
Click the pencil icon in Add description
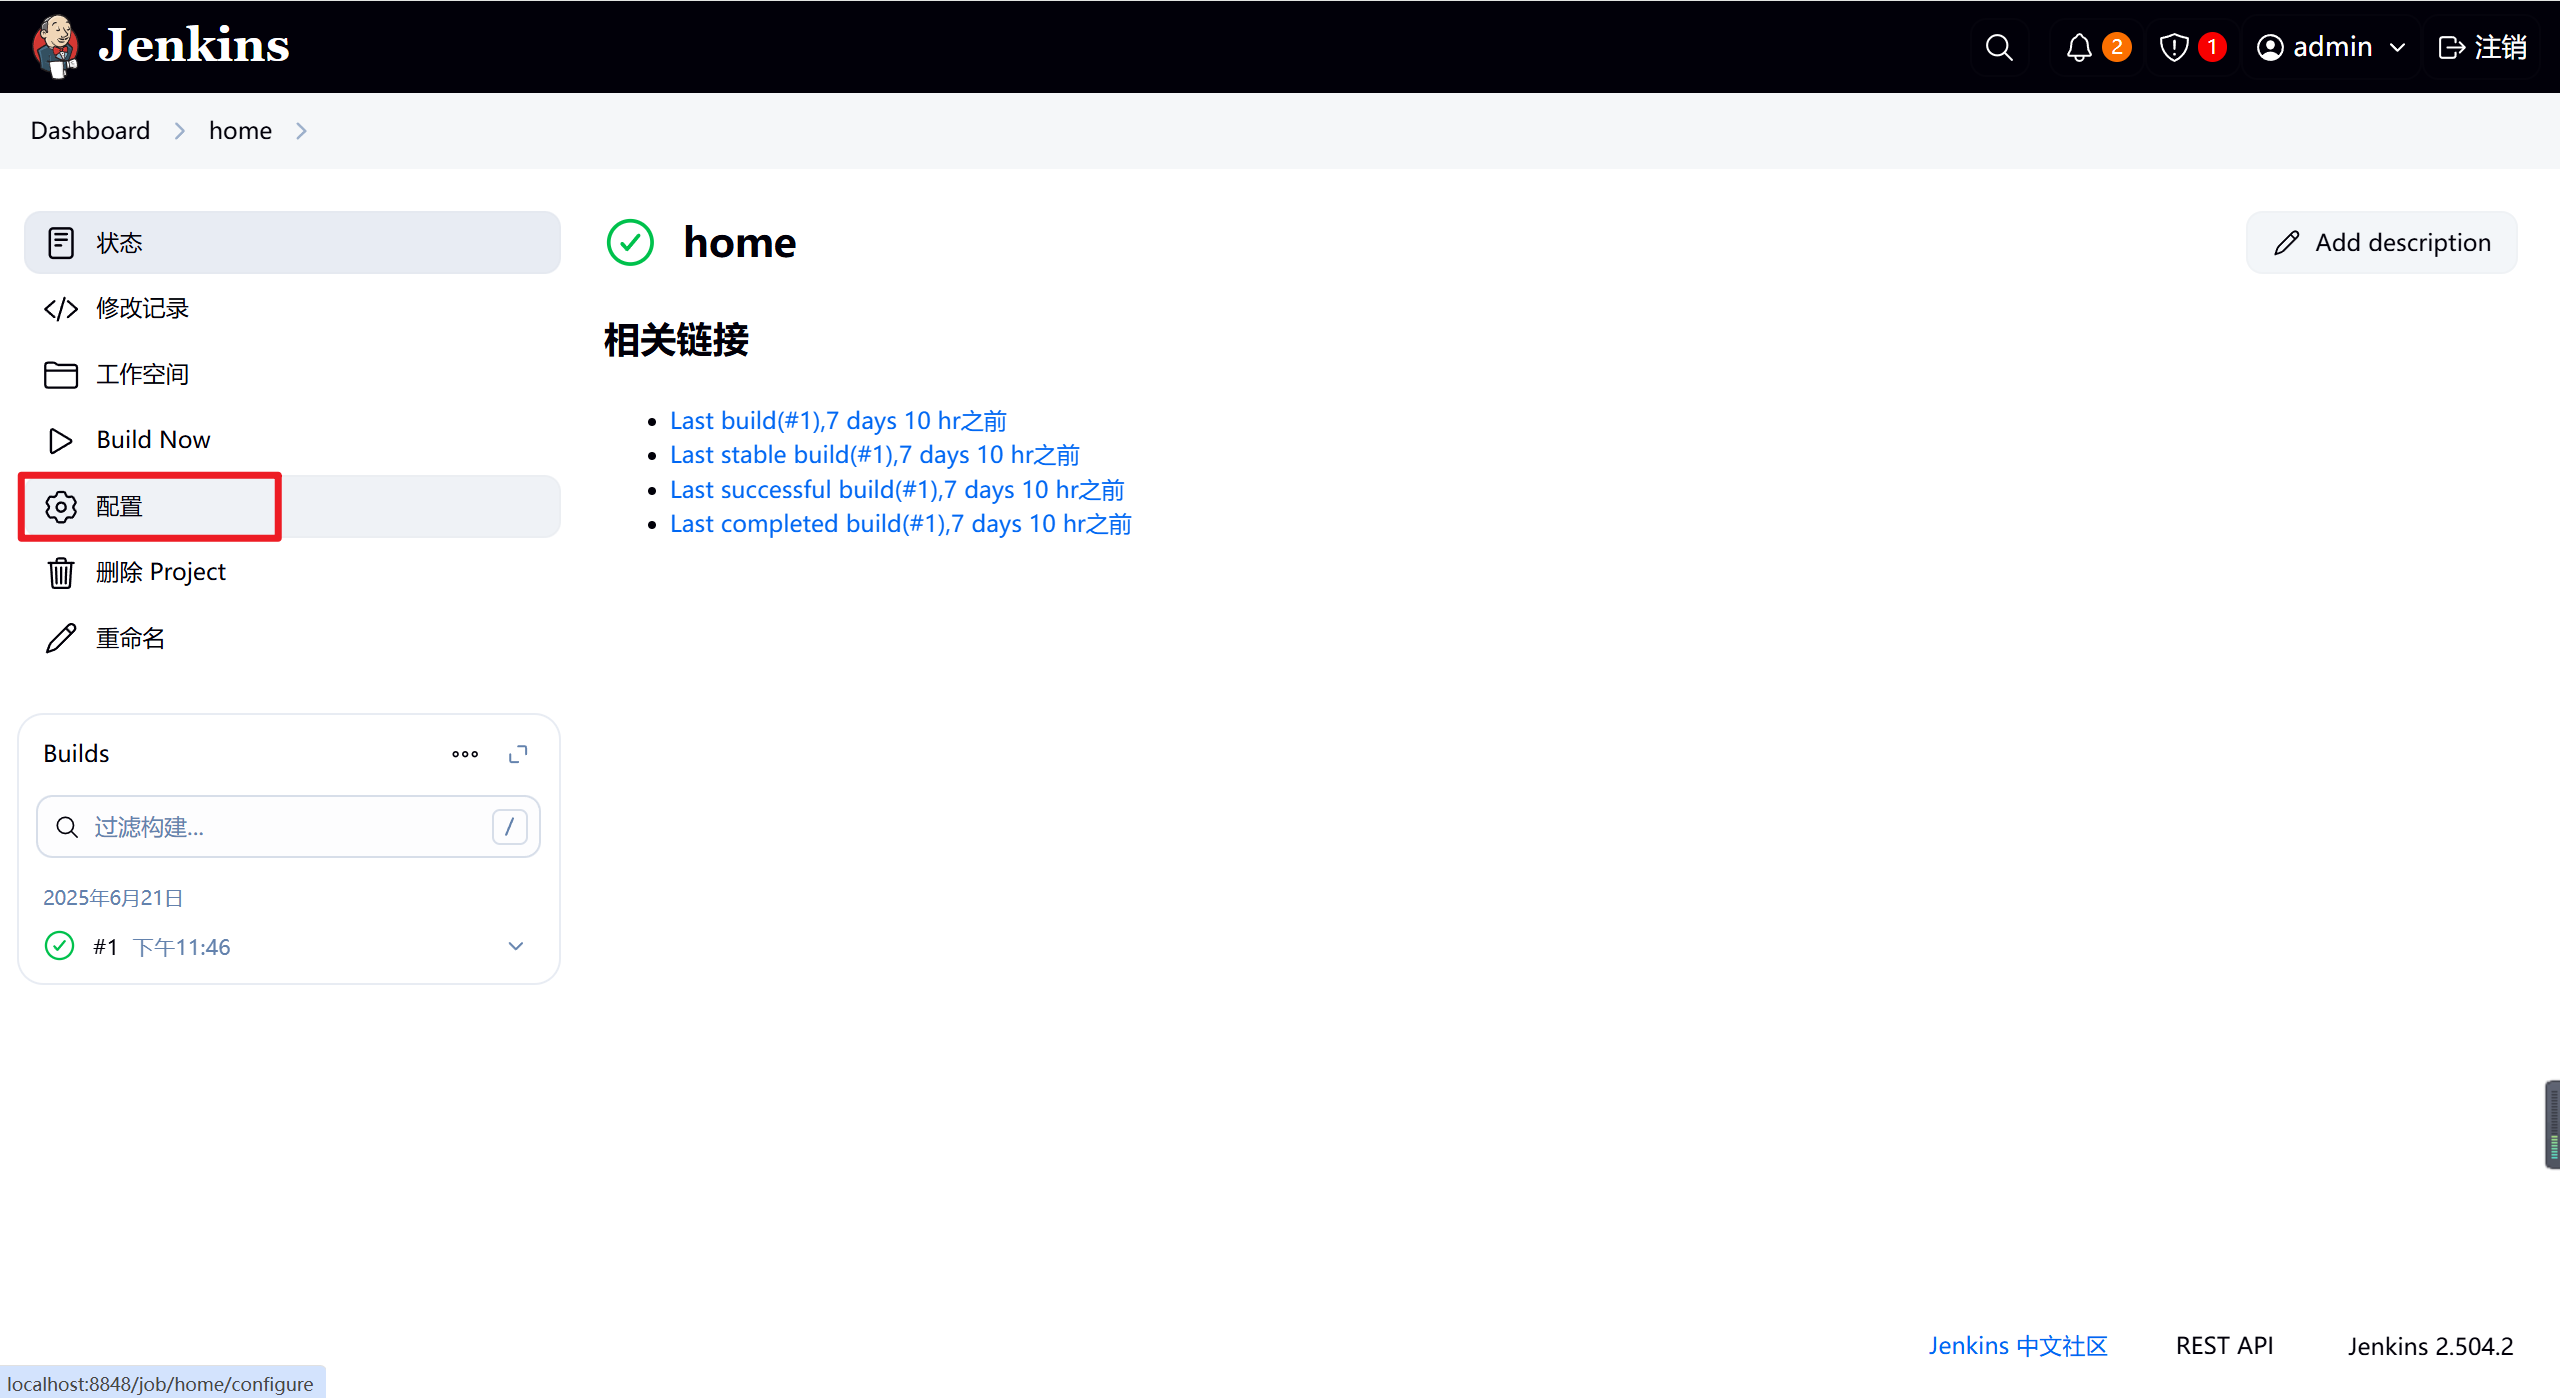tap(2287, 243)
